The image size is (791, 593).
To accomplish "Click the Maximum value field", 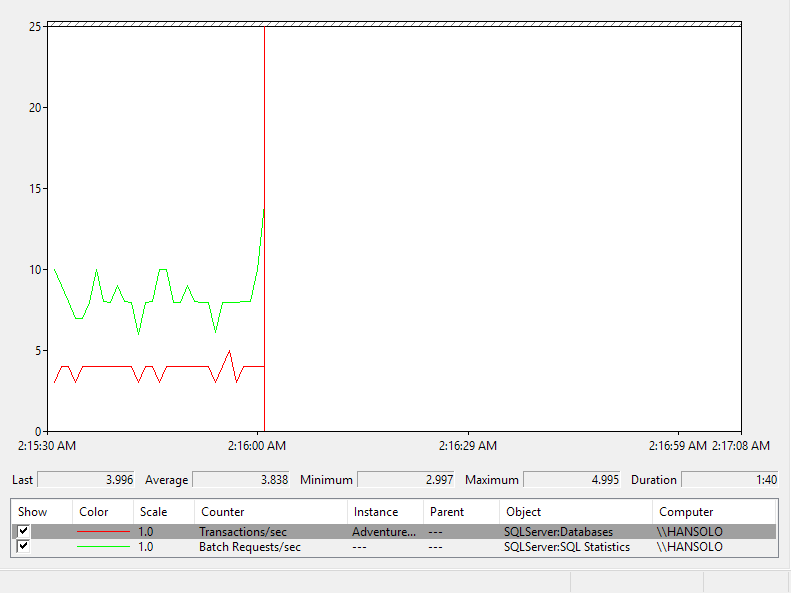I will point(572,480).
